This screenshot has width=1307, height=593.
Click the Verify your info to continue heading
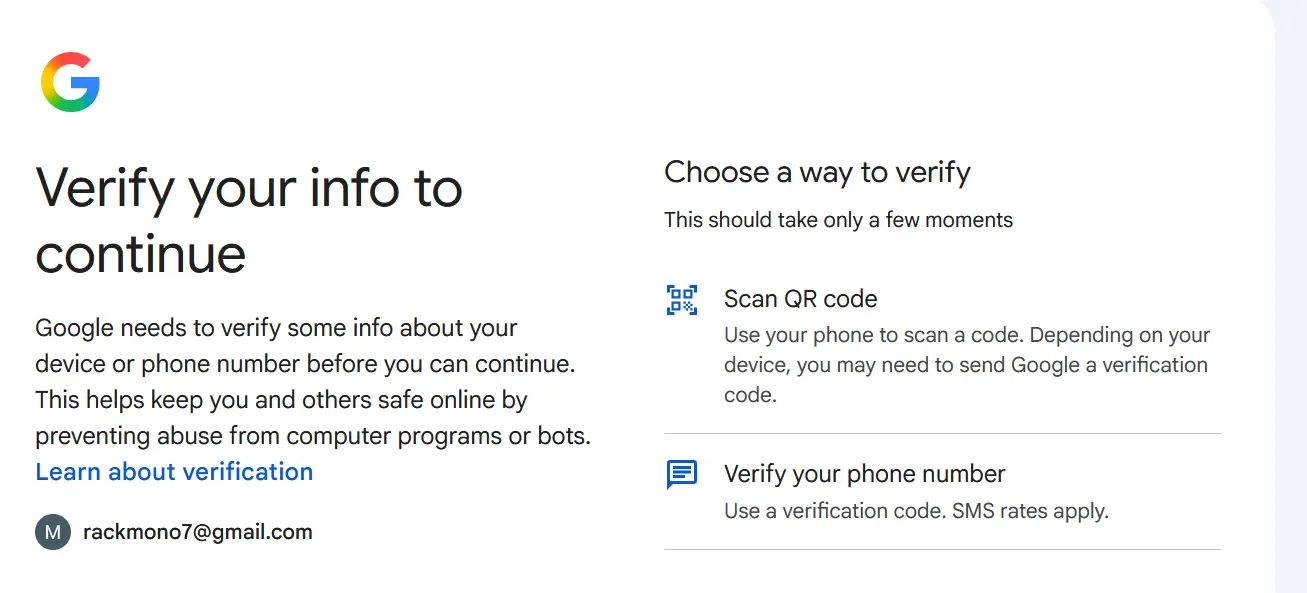(x=249, y=220)
